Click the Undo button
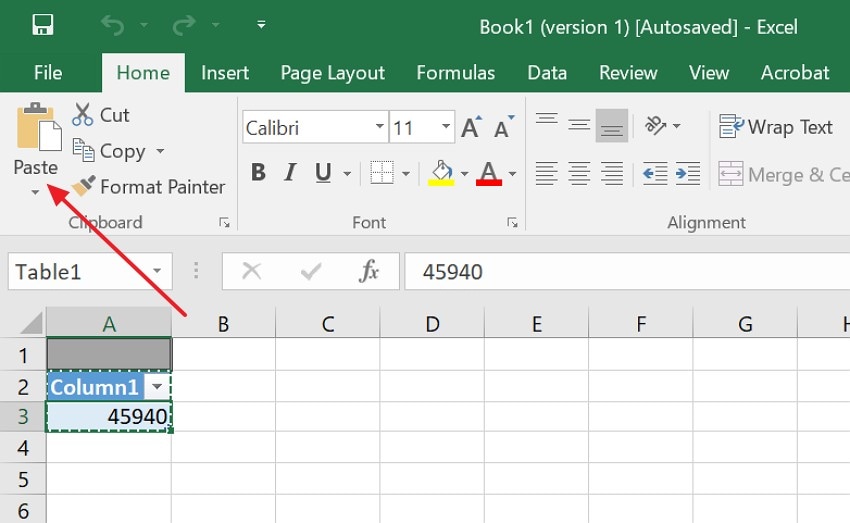Image resolution: width=850 pixels, height=523 pixels. click(111, 25)
